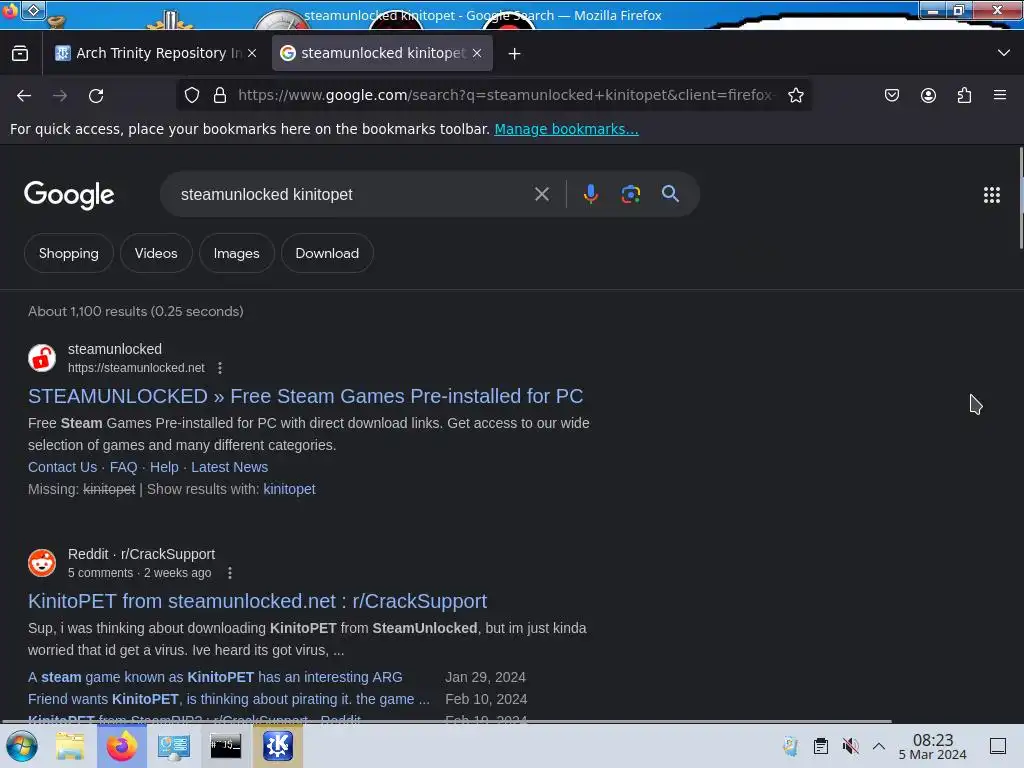Open KDE app in taskbar

tap(278, 746)
